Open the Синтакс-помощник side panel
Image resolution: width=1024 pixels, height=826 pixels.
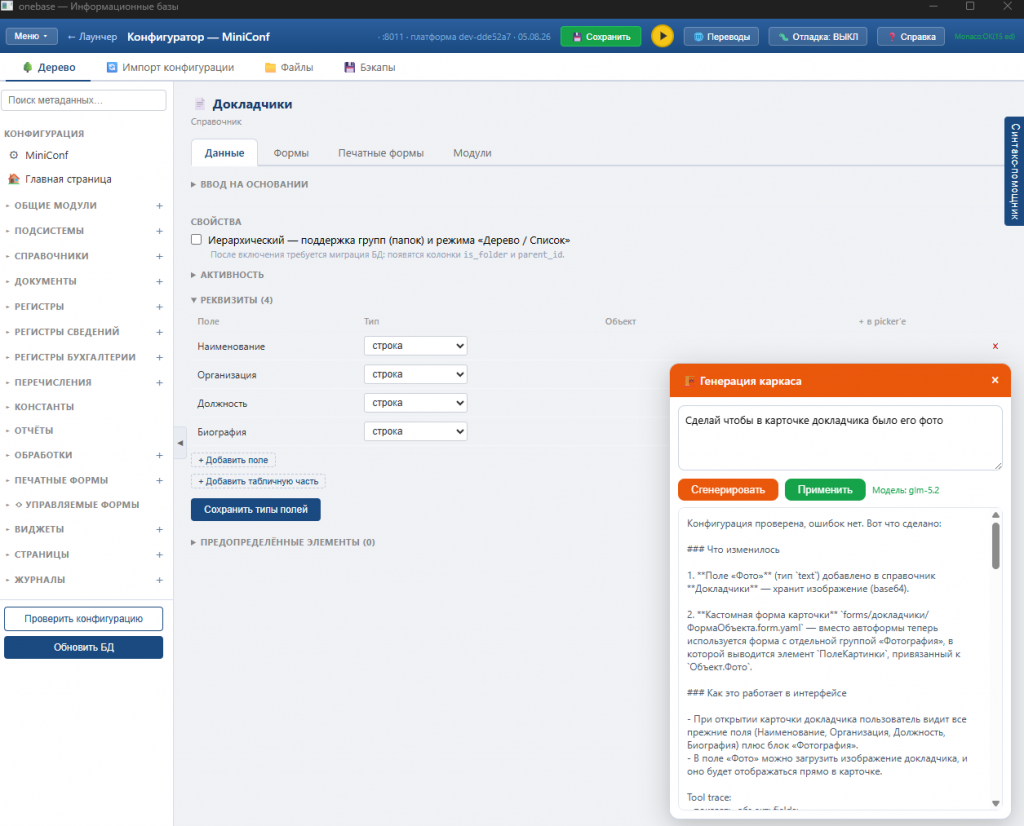1014,171
